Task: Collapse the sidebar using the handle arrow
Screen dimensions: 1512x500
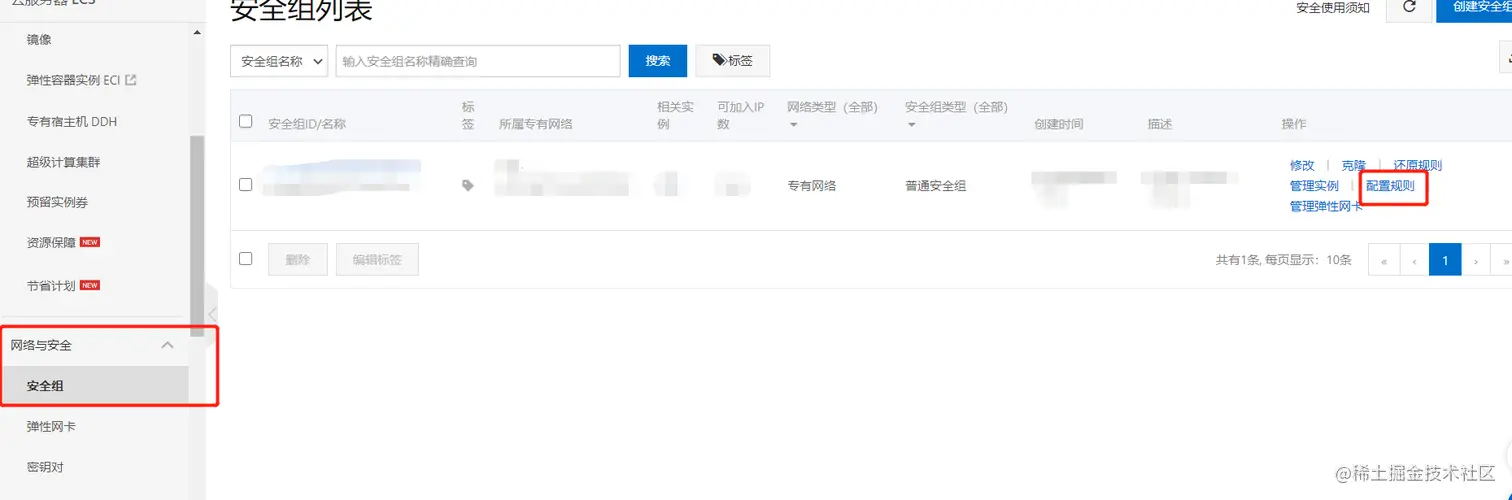Action: coord(212,314)
